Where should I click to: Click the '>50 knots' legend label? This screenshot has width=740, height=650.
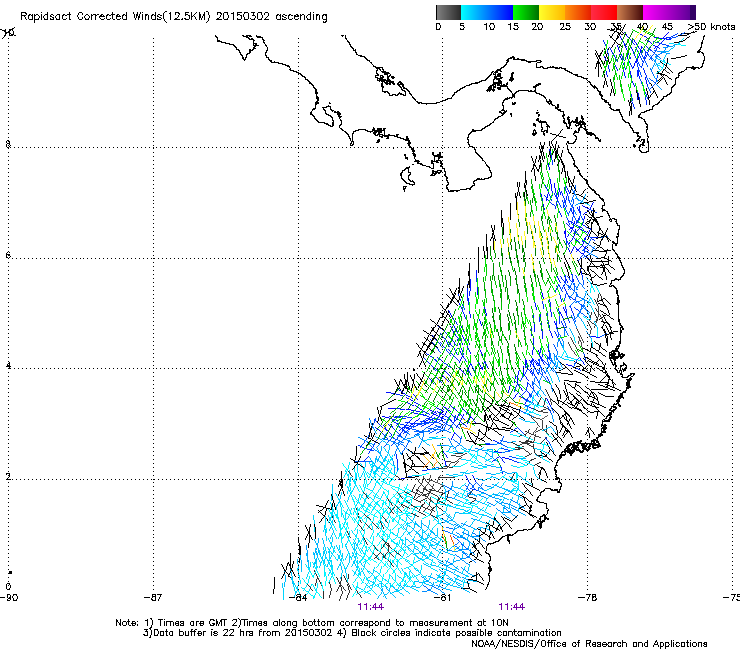pos(711,27)
